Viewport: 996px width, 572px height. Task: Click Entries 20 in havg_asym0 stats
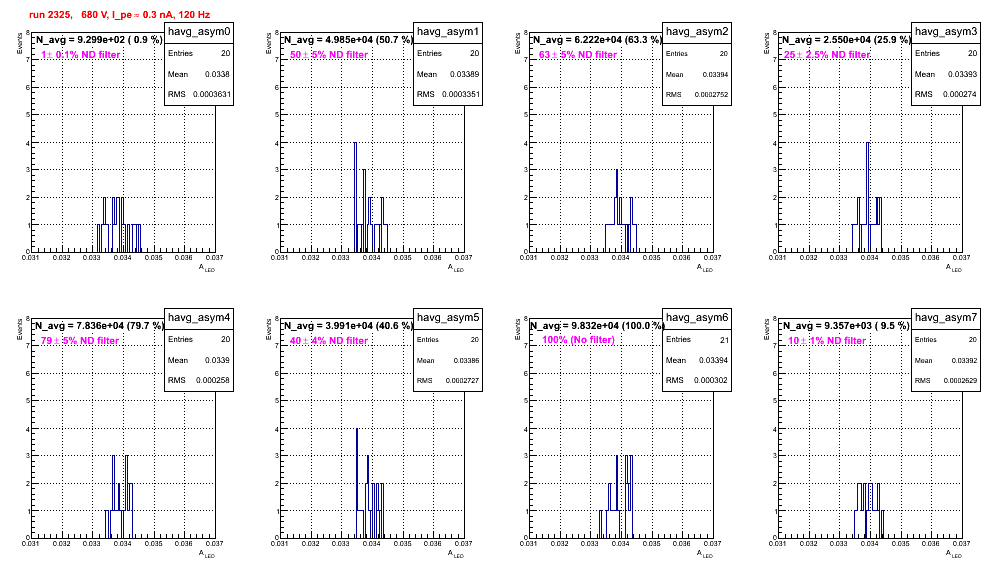[x=199, y=53]
